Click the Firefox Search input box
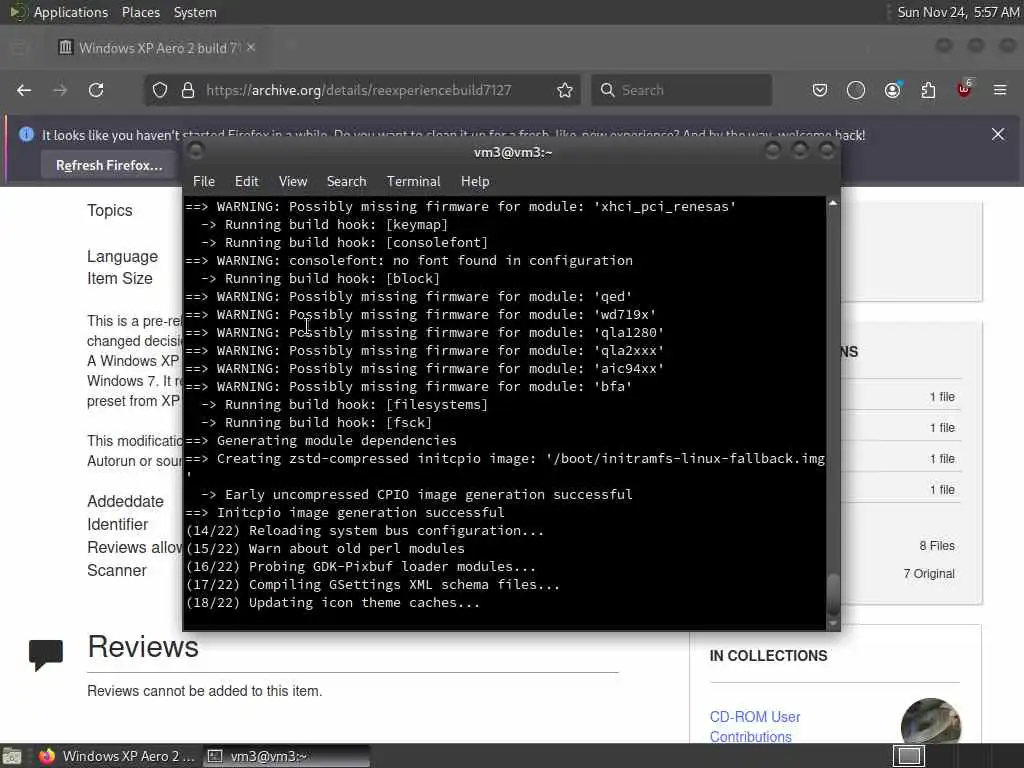This screenshot has height=768, width=1024. (682, 90)
